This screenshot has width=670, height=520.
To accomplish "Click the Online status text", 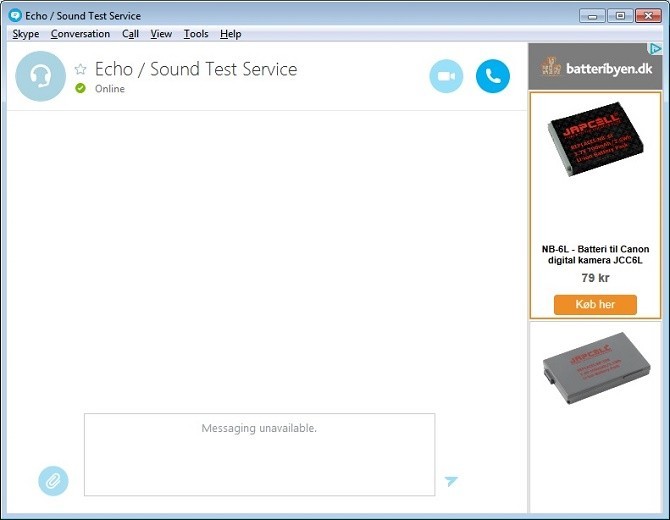I will coord(110,89).
